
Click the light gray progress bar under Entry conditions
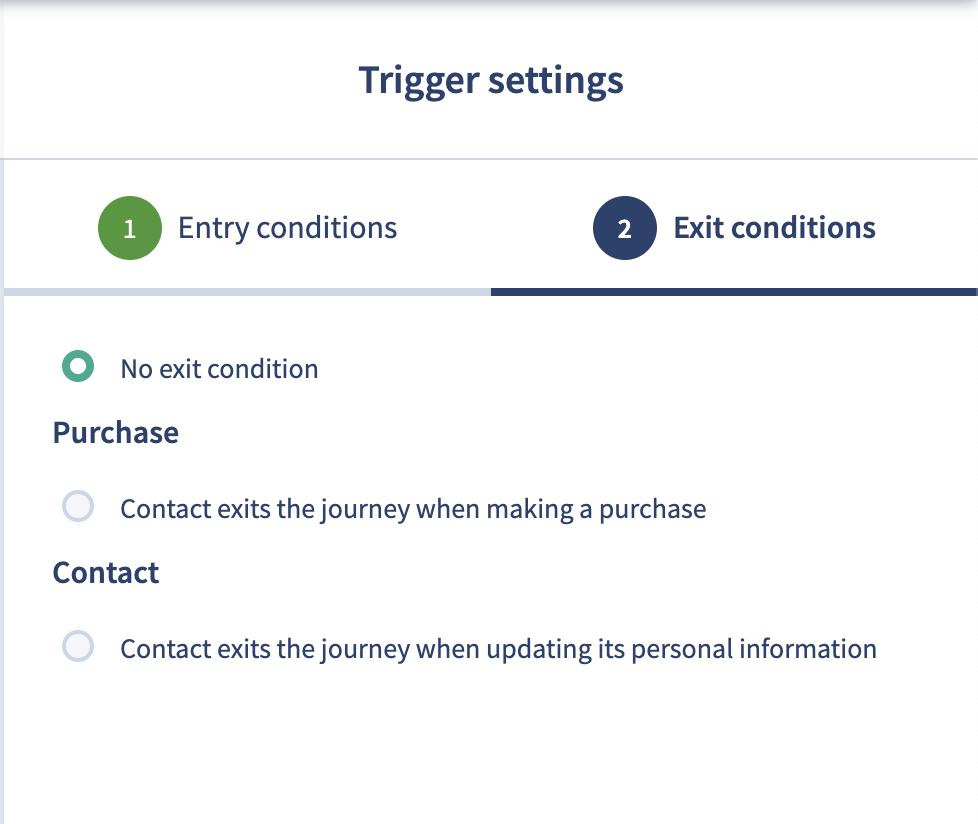point(248,292)
